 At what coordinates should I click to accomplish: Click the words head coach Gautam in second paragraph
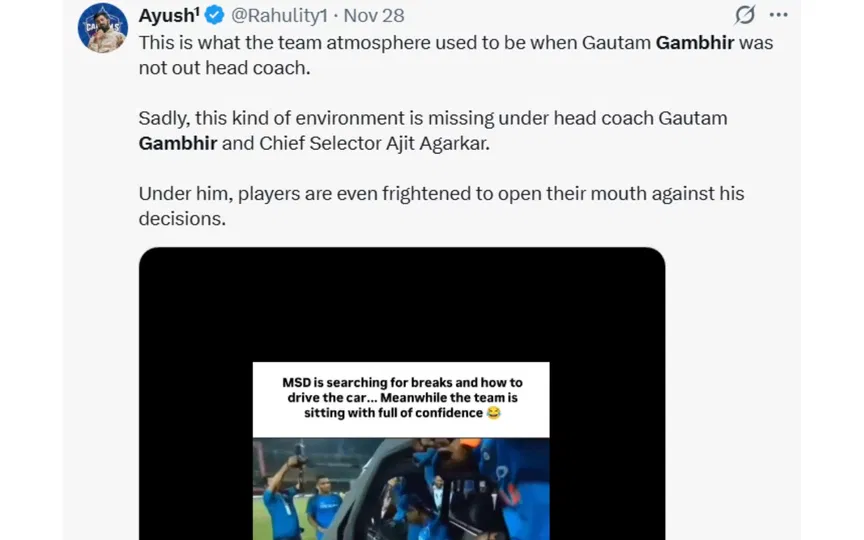(x=663, y=118)
